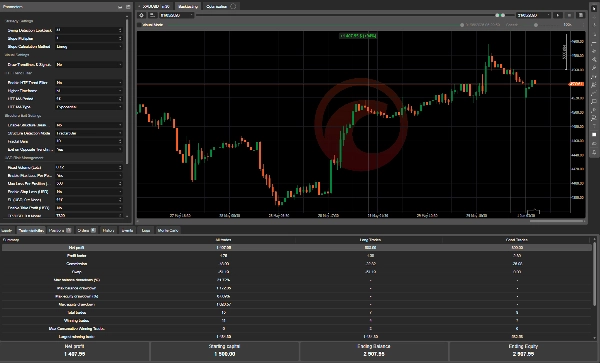Click the visual mode progress slider handle
Image resolution: width=600 pixels, height=363 pixels.
click(462, 25)
